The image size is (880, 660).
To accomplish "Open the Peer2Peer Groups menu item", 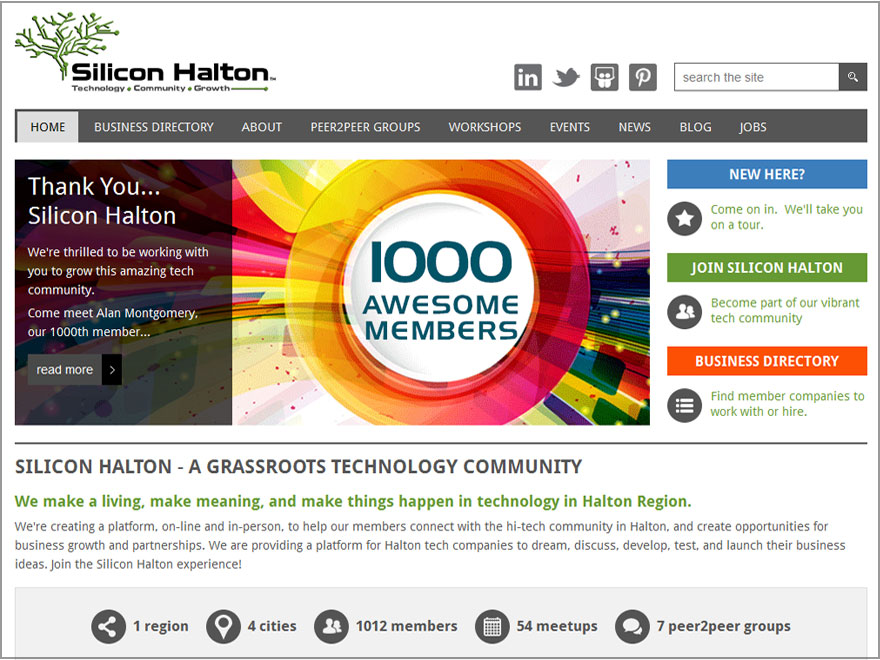I will (365, 127).
